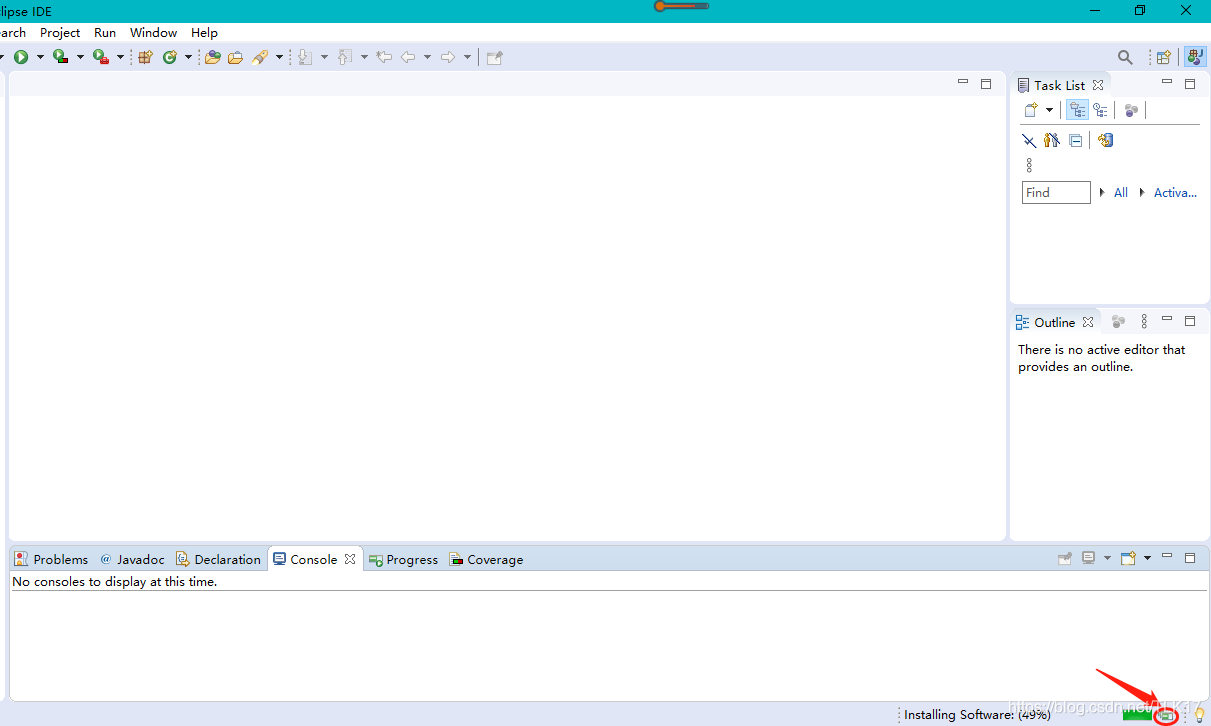Click the Coverage launch icon
The image size is (1211, 726).
(60, 57)
